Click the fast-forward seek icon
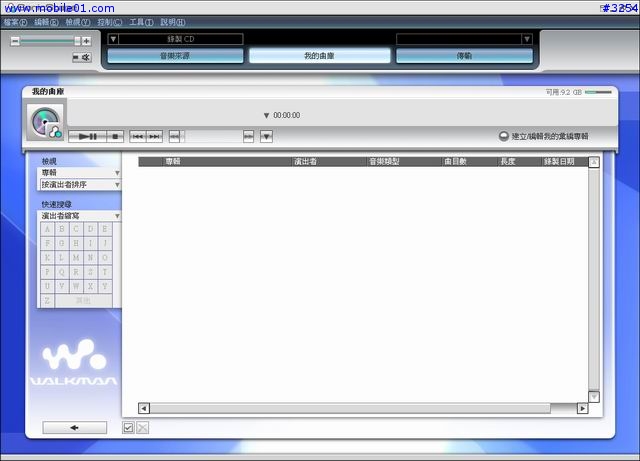 point(248,136)
